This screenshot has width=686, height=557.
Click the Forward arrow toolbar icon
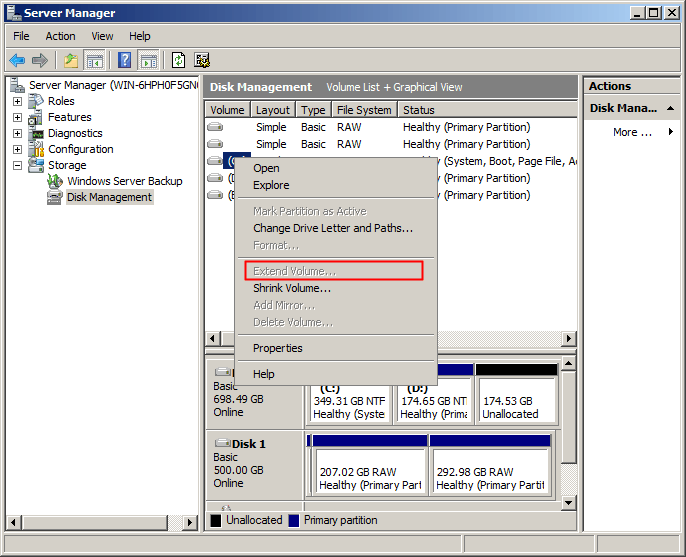tap(40, 60)
